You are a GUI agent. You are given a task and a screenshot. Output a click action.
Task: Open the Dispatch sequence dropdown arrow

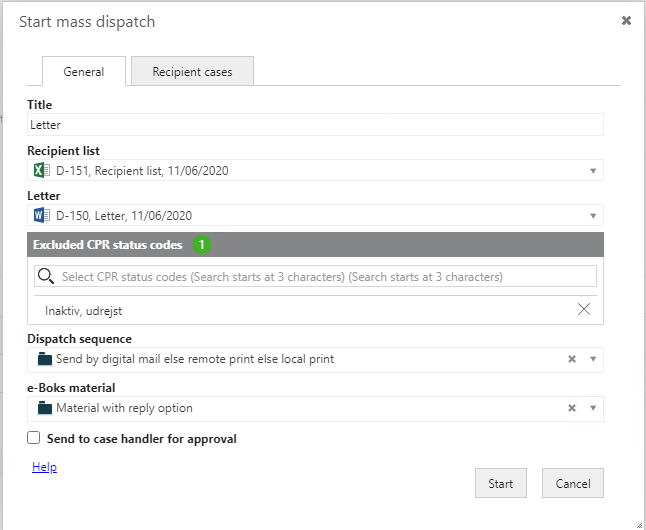(593, 359)
